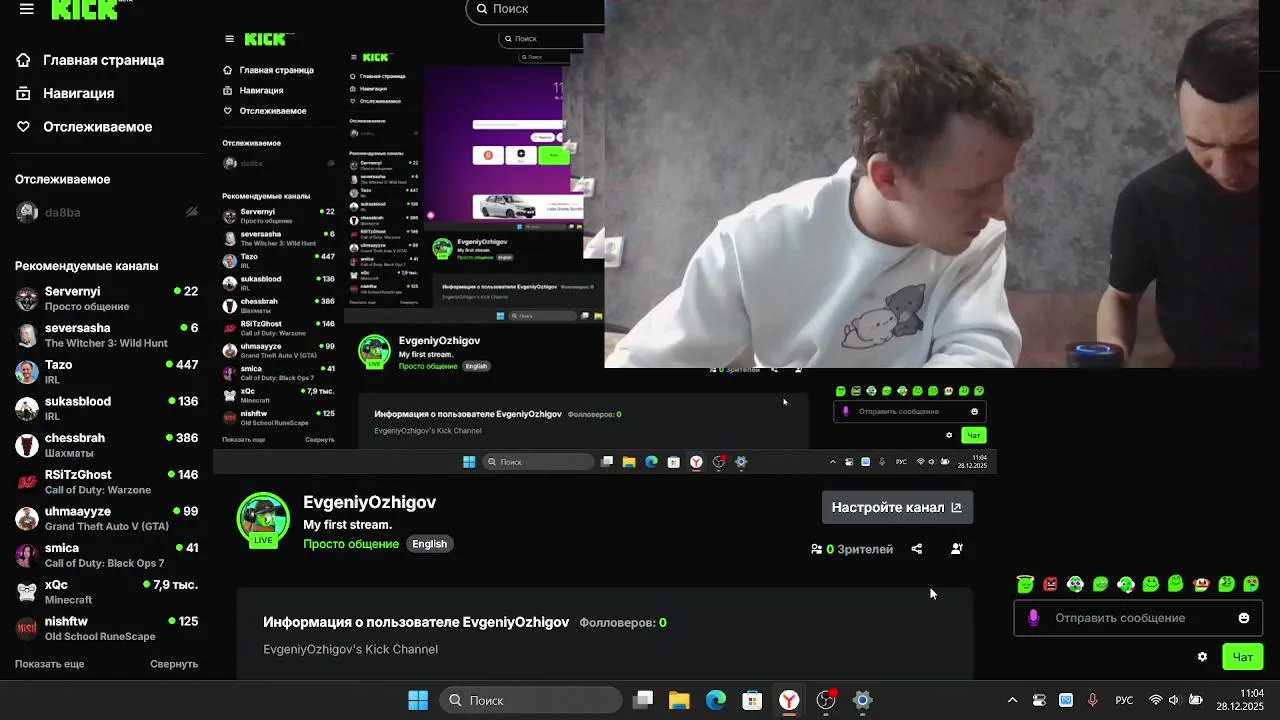
Task: Open the large EvgeniyOzhigov LIVE avatar below the stream
Action: 263,519
